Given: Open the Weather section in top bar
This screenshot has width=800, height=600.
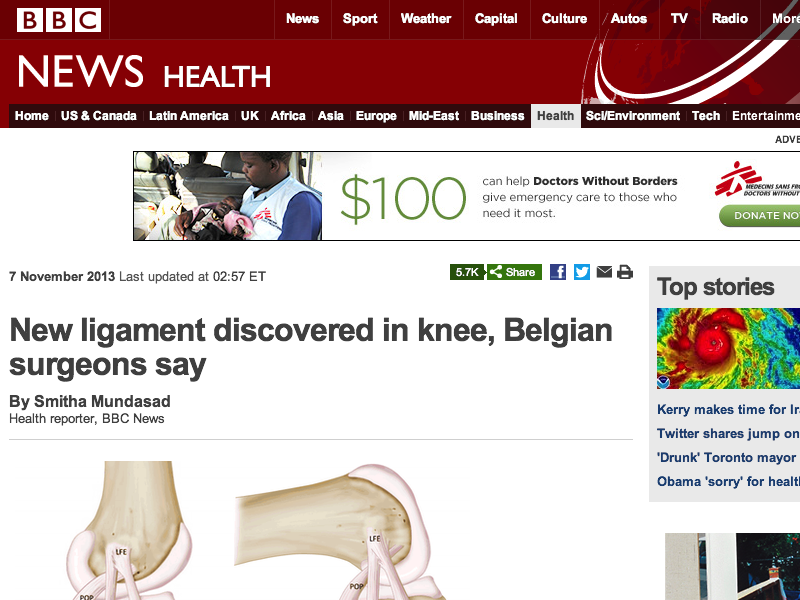Looking at the screenshot, I should 426,19.
